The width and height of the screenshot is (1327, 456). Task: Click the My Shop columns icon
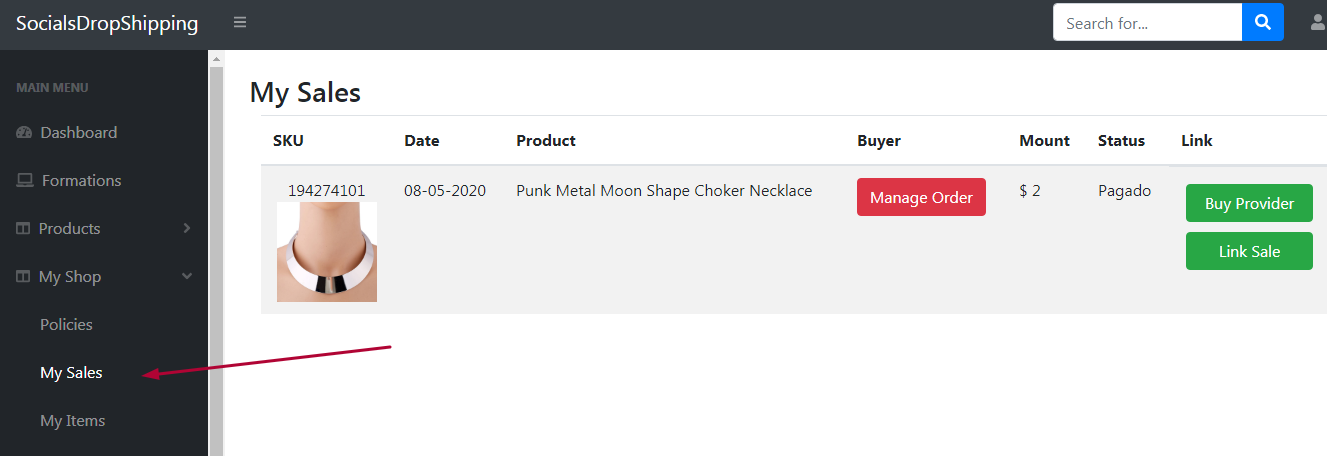(x=24, y=277)
